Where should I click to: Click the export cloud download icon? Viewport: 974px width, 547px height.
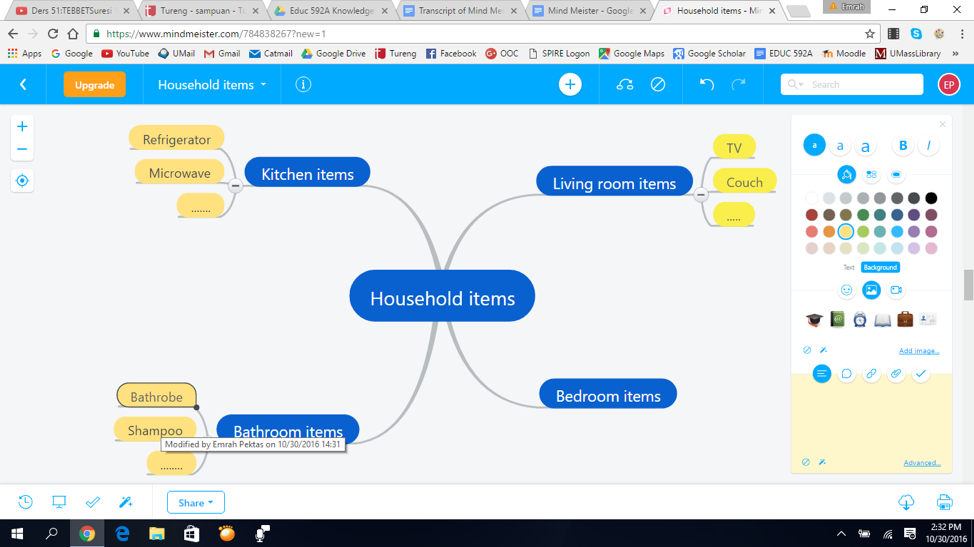point(906,502)
